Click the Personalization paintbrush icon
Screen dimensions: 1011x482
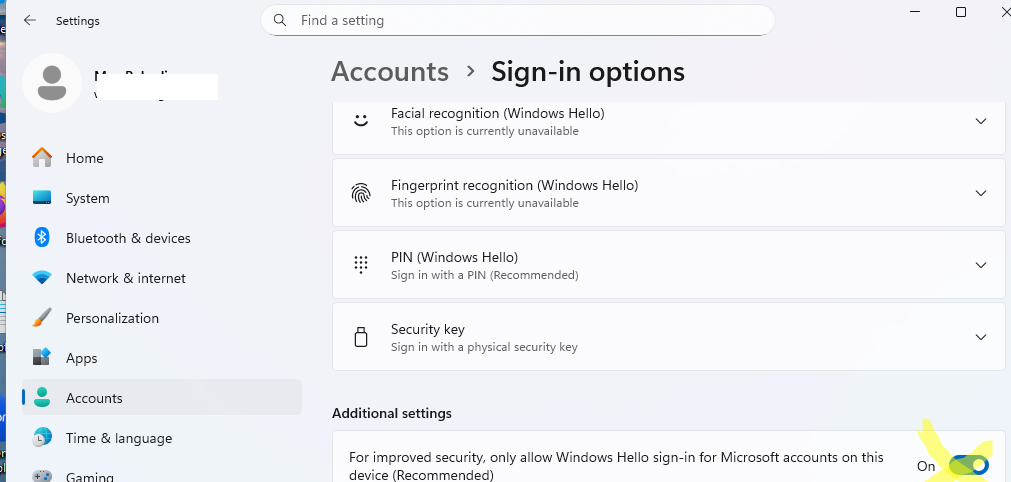42,318
